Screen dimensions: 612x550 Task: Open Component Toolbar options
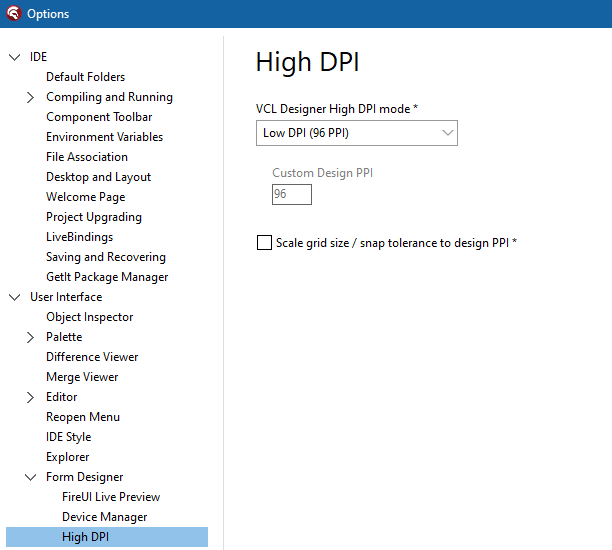[99, 117]
